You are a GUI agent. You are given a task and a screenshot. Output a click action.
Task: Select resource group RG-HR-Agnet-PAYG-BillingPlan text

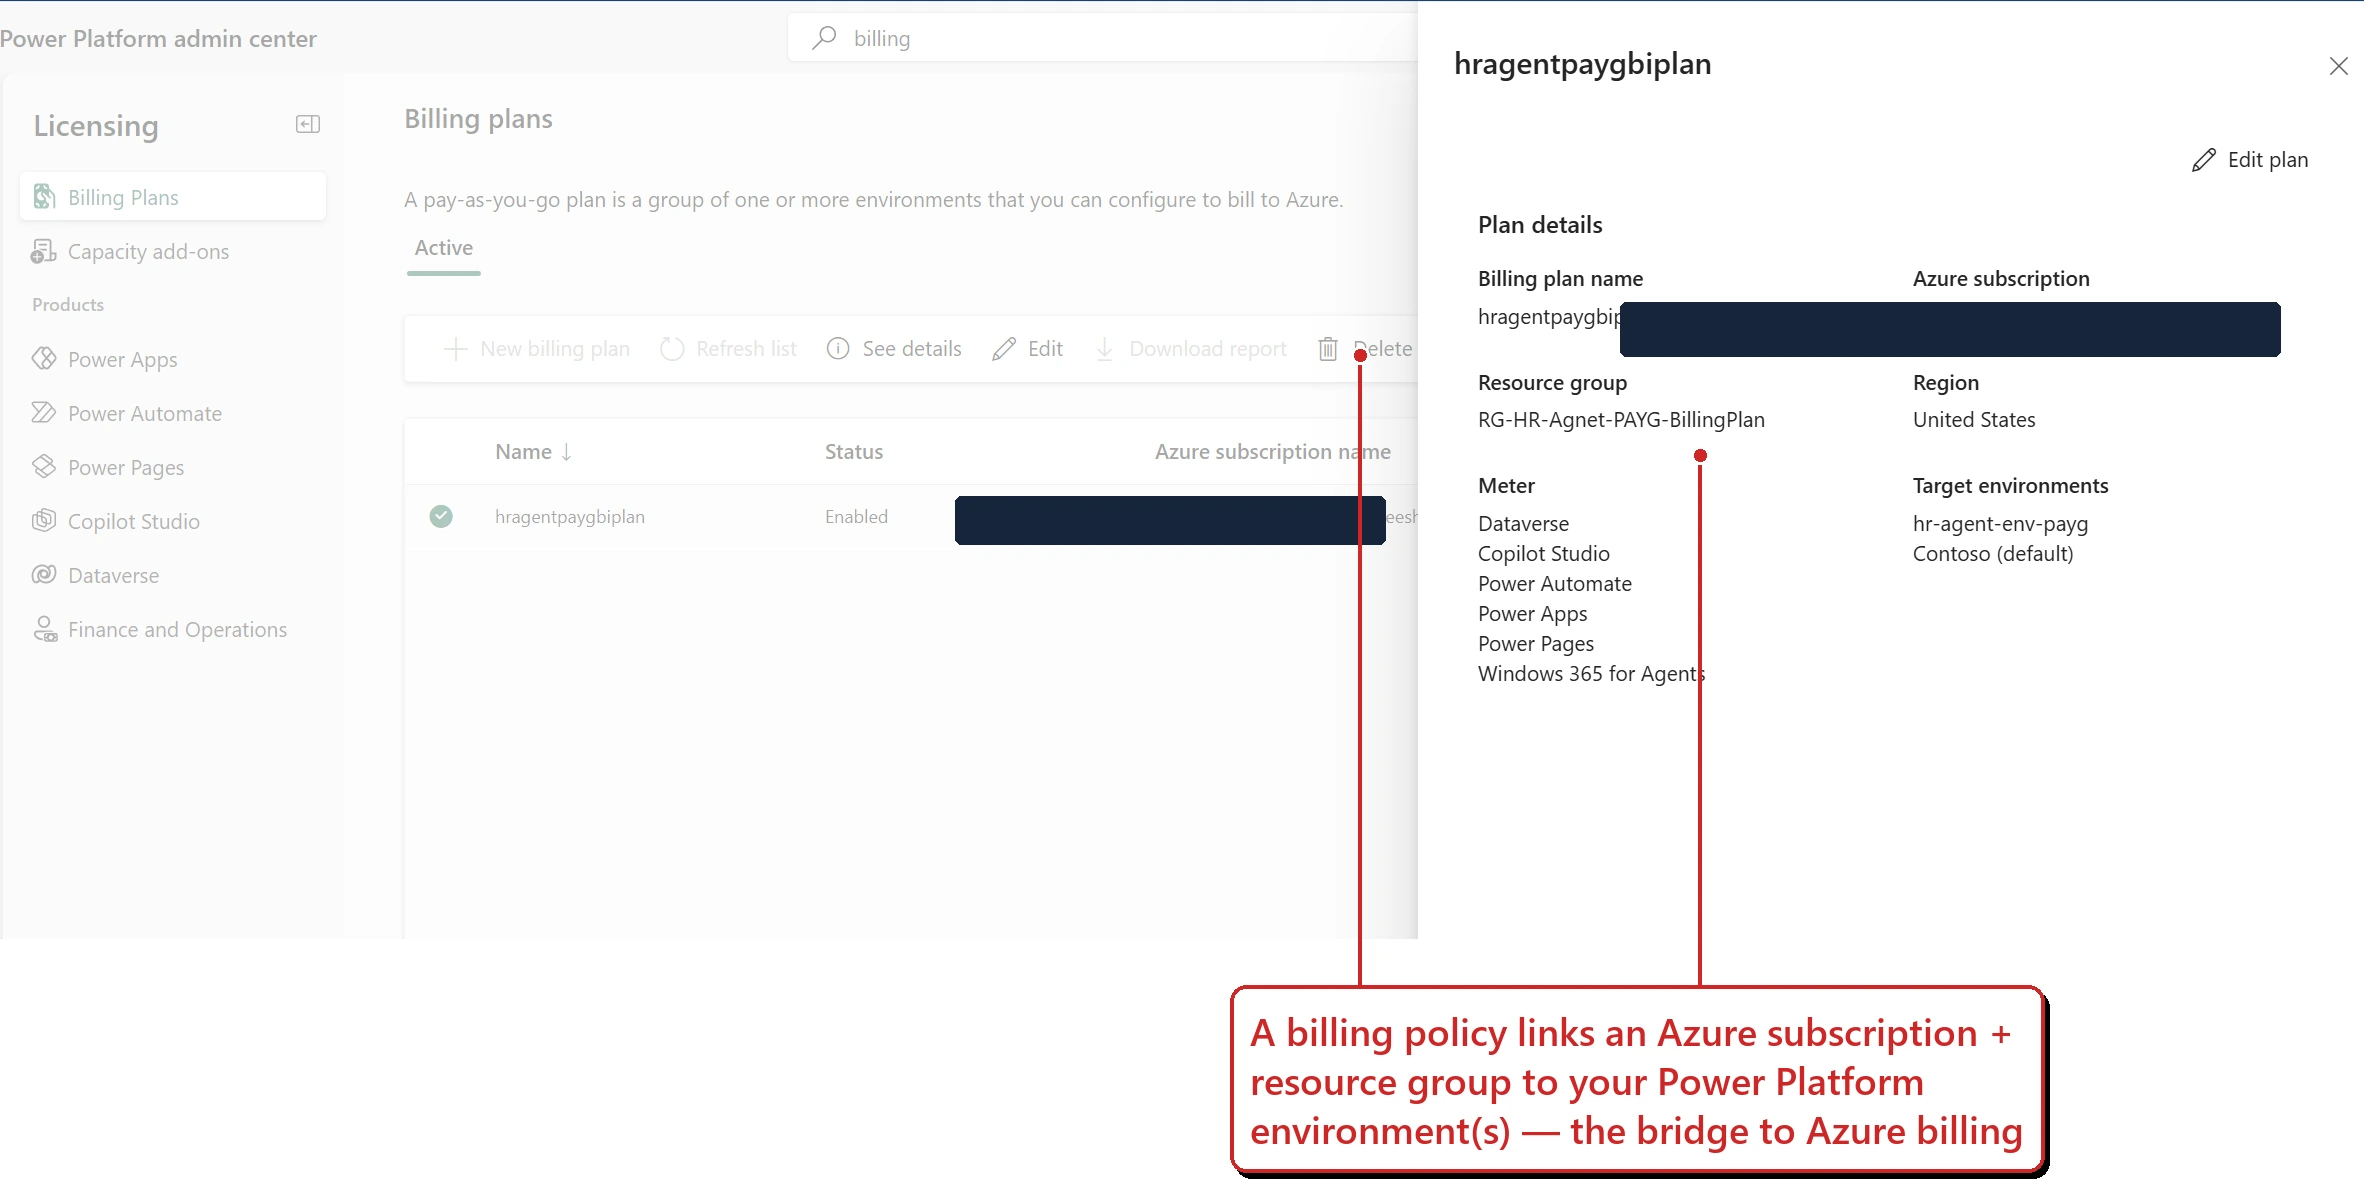pyautogui.click(x=1622, y=420)
